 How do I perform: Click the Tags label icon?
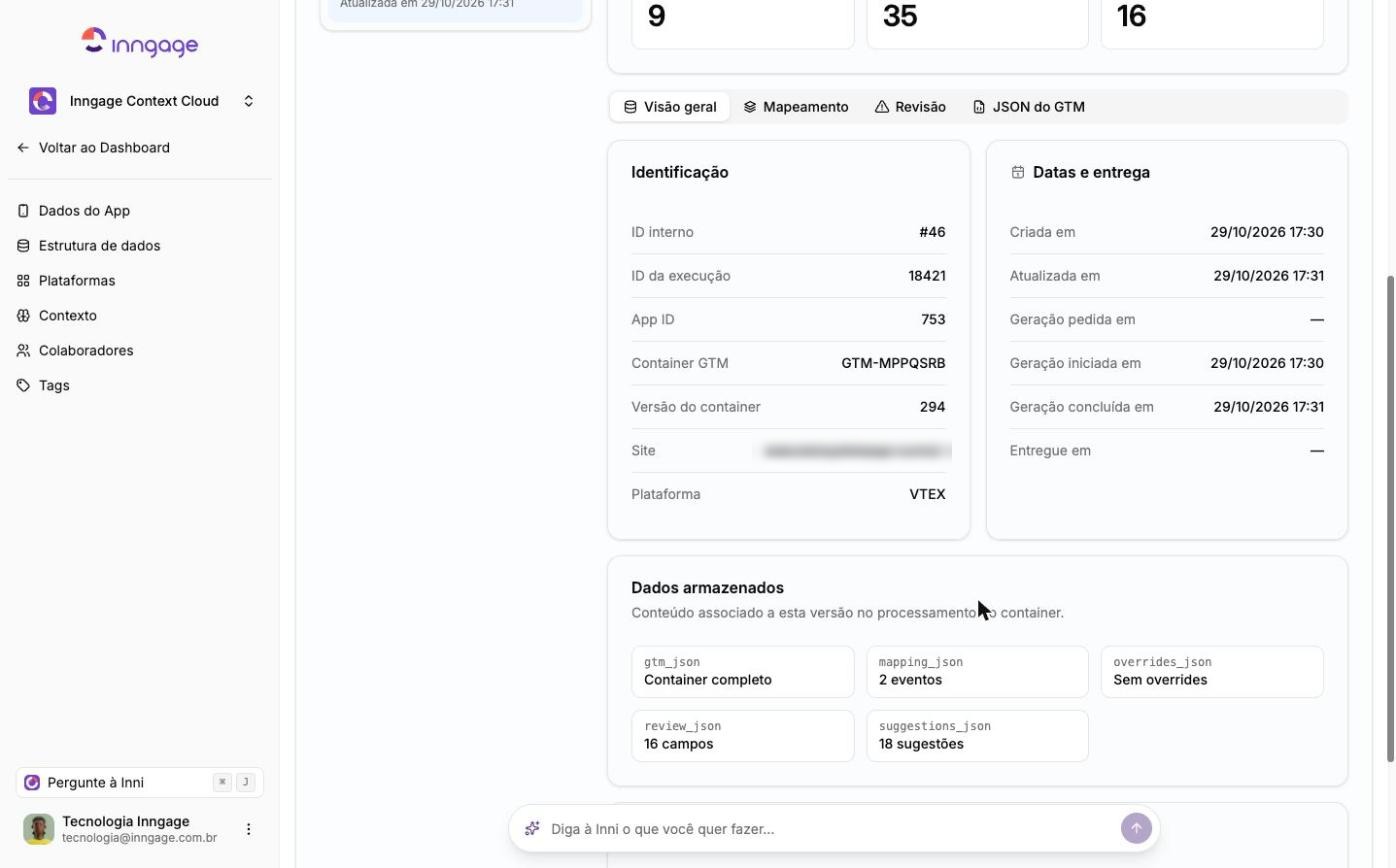(23, 386)
